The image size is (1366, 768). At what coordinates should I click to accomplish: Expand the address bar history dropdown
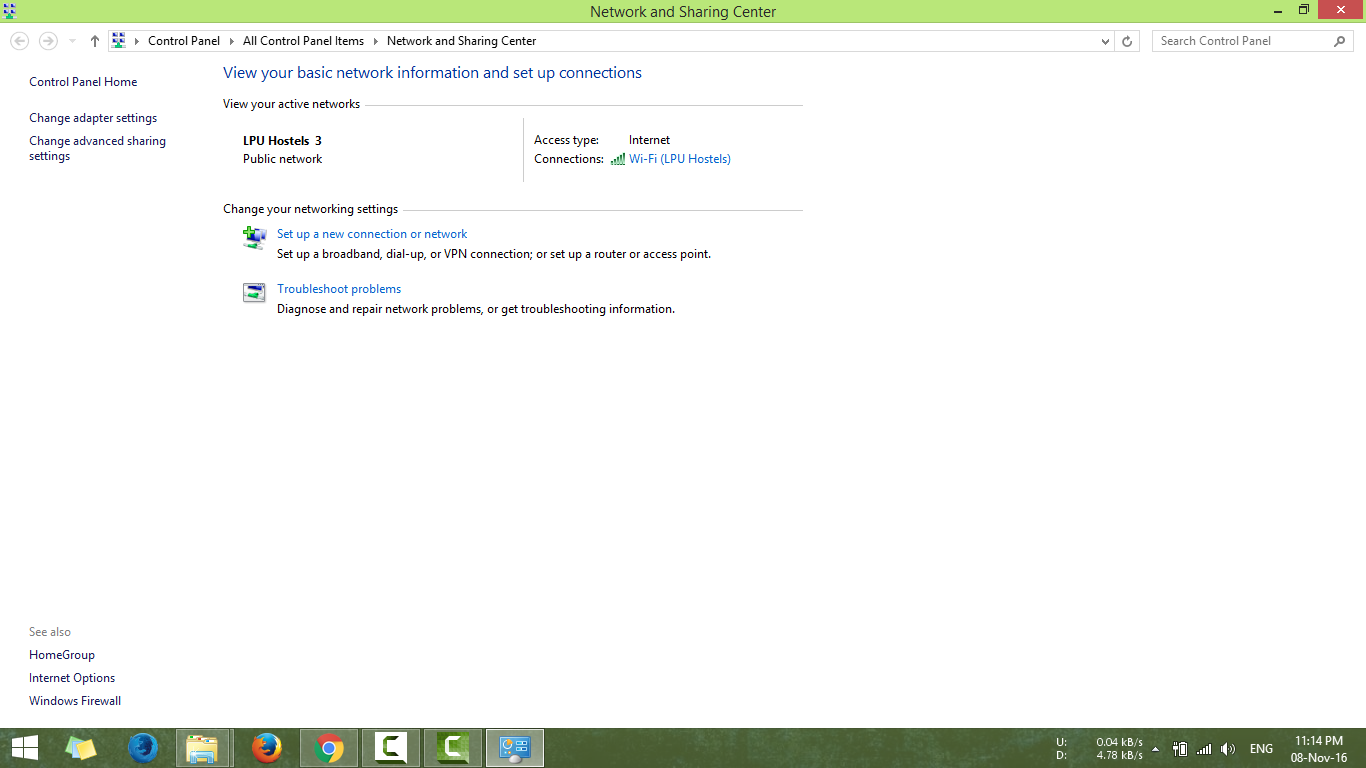tap(1105, 41)
